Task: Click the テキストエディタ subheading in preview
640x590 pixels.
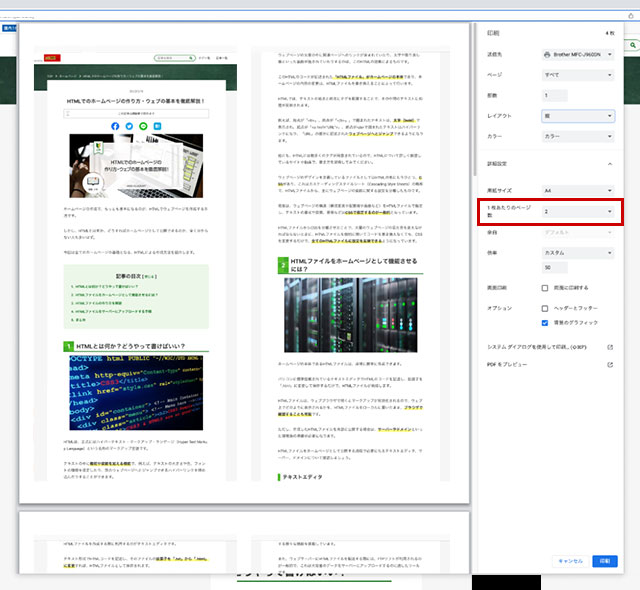Action: tap(302, 477)
